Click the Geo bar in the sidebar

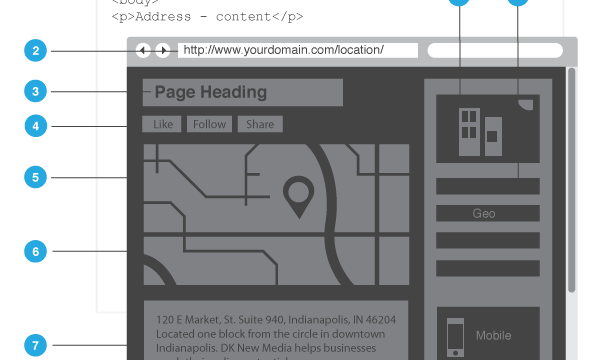click(488, 213)
